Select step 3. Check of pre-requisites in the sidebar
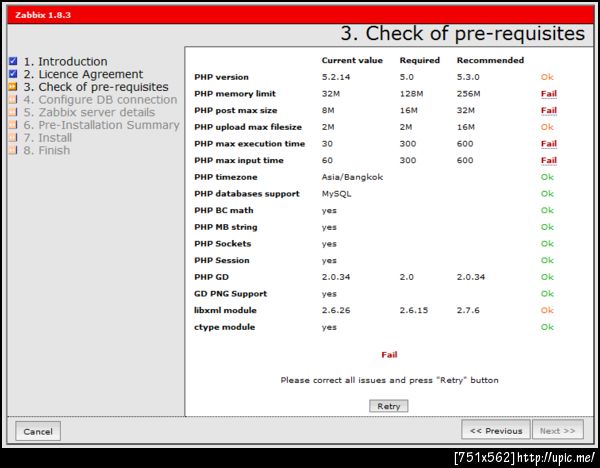Image resolution: width=600 pixels, height=468 pixels. point(96,87)
